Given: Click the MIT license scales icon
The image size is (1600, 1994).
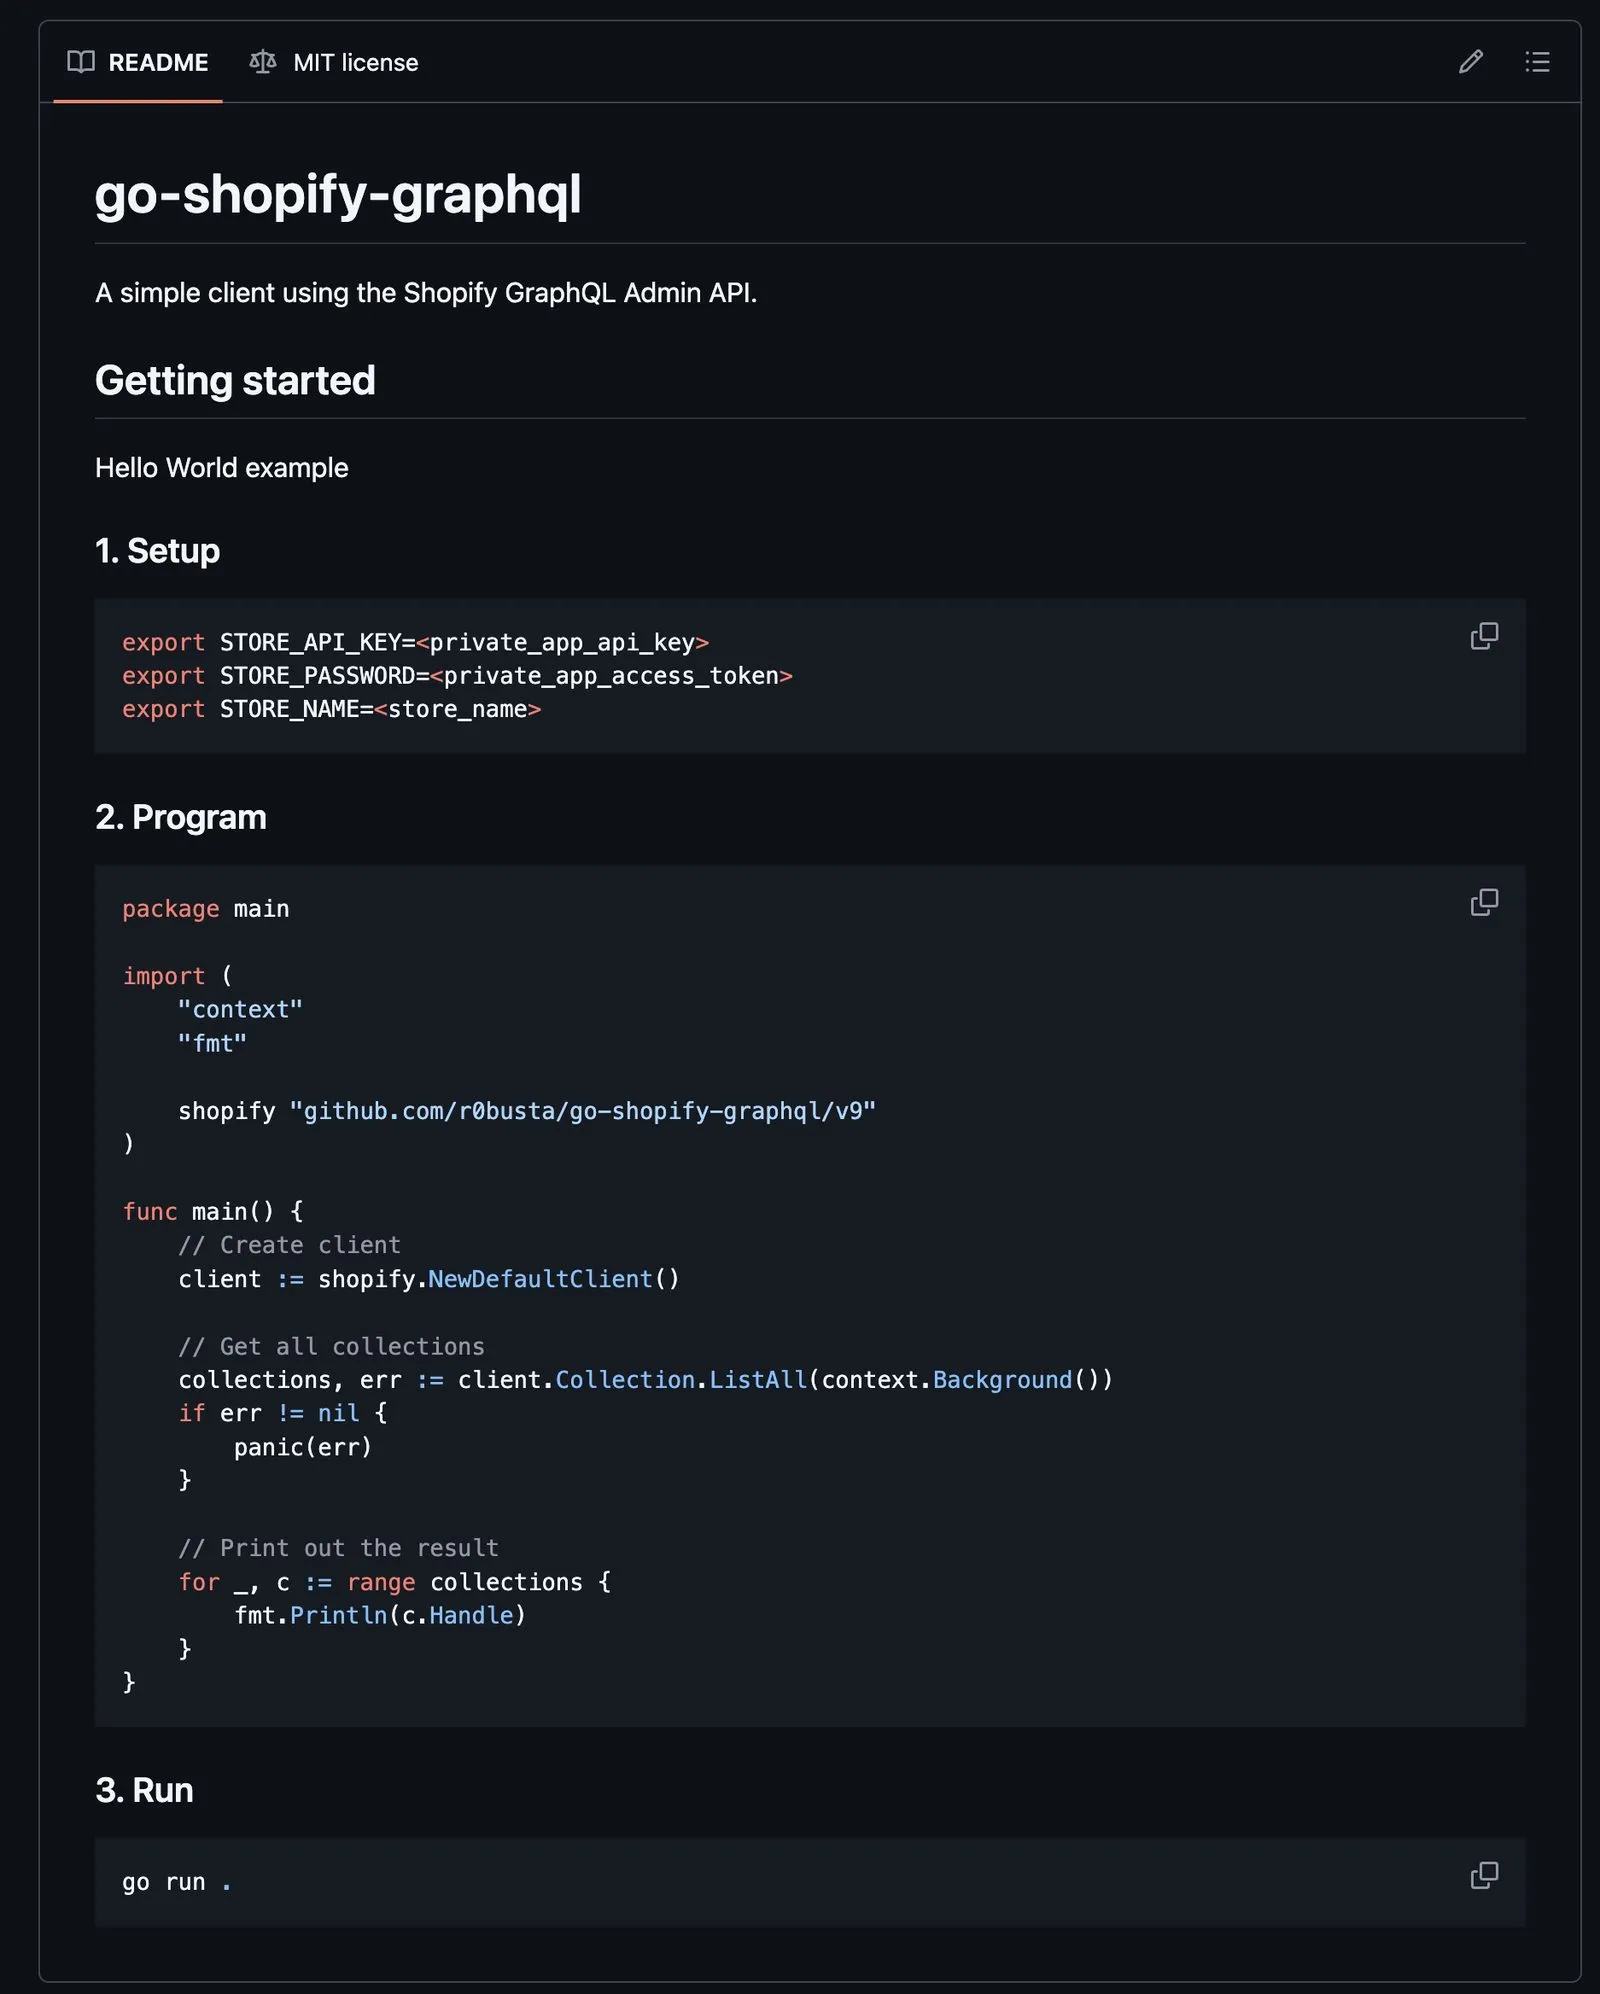Looking at the screenshot, I should [263, 62].
